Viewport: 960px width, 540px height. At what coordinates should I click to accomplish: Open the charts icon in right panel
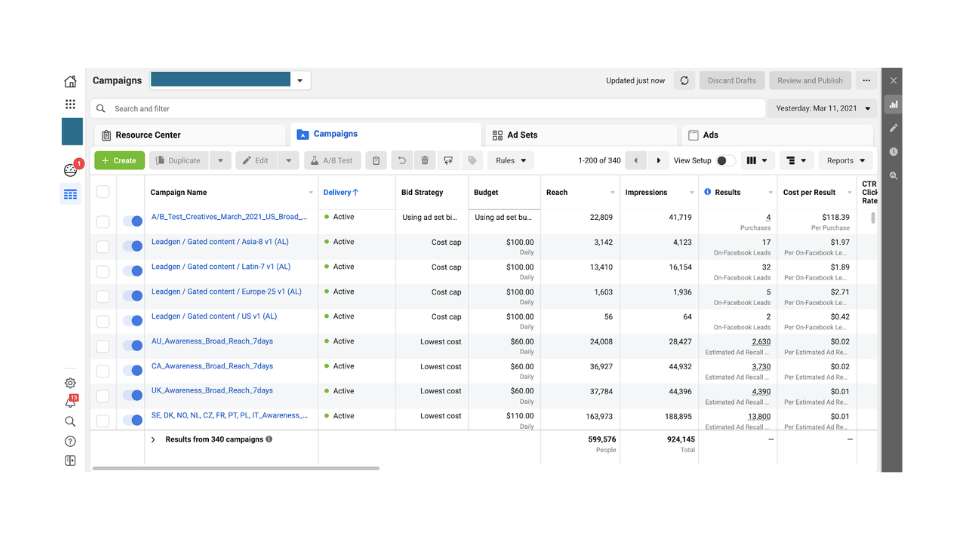coord(893,105)
